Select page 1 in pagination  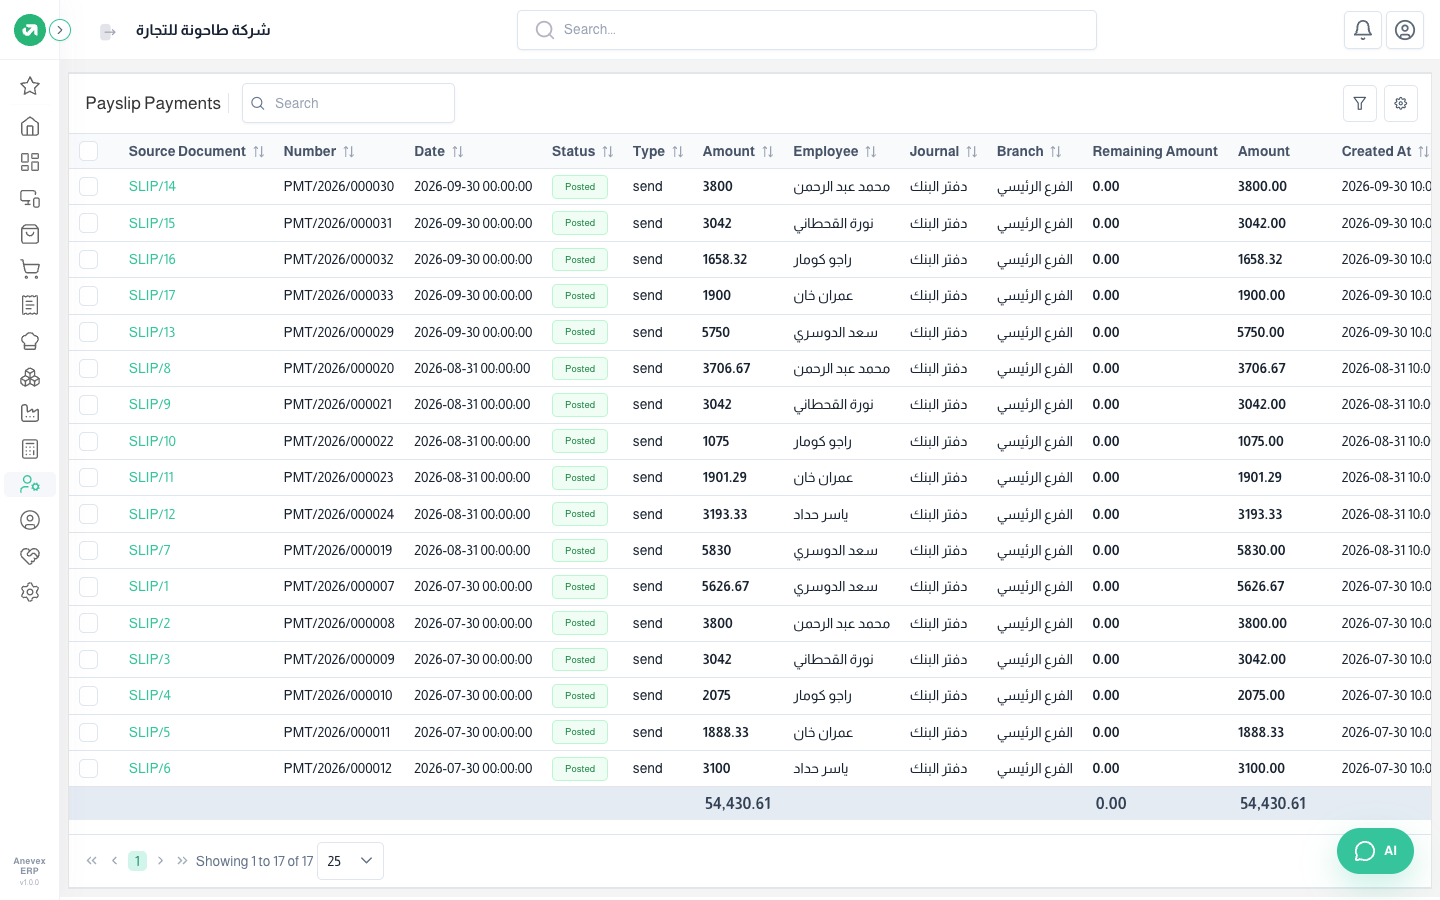click(137, 861)
